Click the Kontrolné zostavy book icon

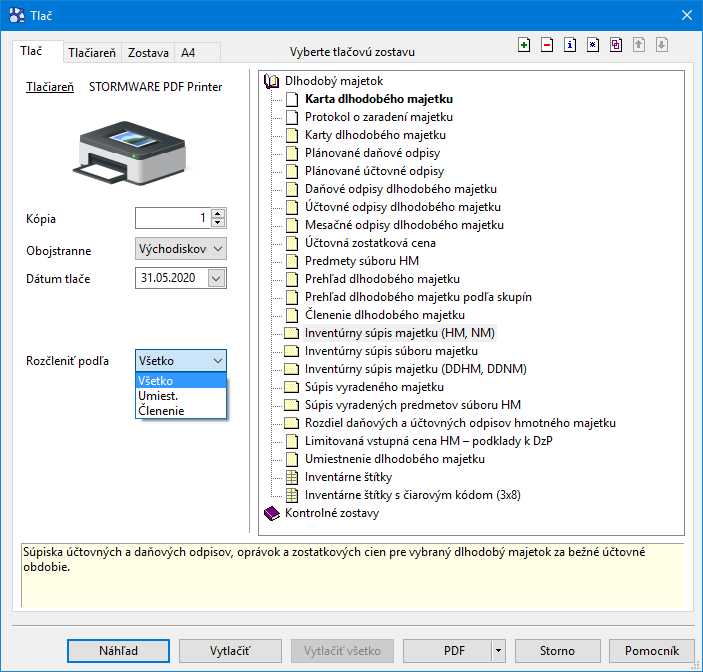click(271, 513)
